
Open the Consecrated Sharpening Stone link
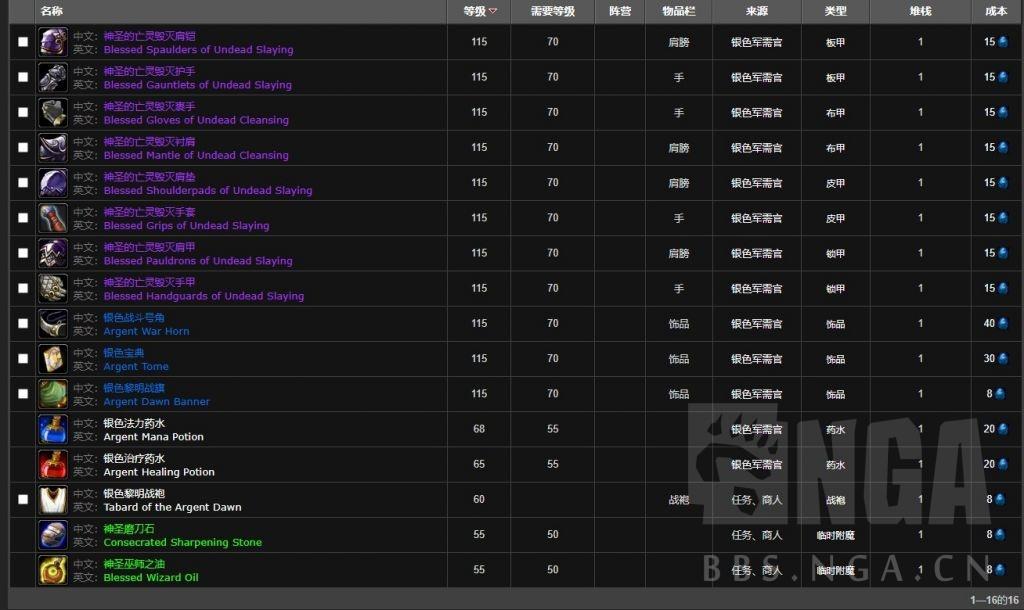click(x=183, y=543)
